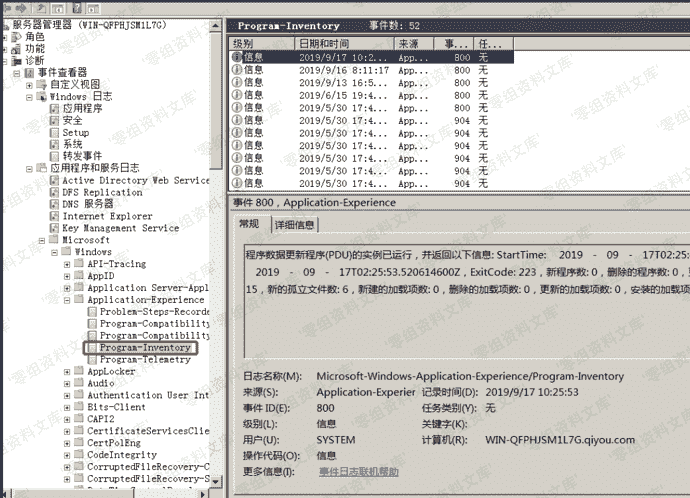Click the Problem-Steps-Recorder log icon
The image size is (690, 498).
92,312
